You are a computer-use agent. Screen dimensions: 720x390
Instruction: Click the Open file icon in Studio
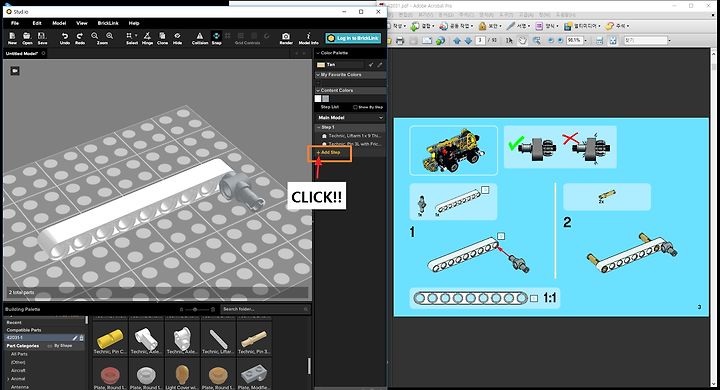point(27,38)
